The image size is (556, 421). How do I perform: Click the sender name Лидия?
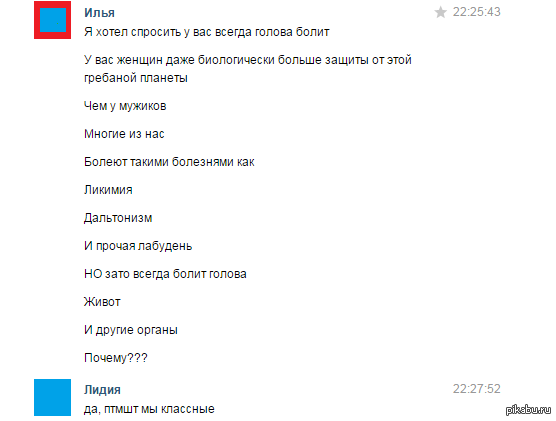click(x=102, y=390)
